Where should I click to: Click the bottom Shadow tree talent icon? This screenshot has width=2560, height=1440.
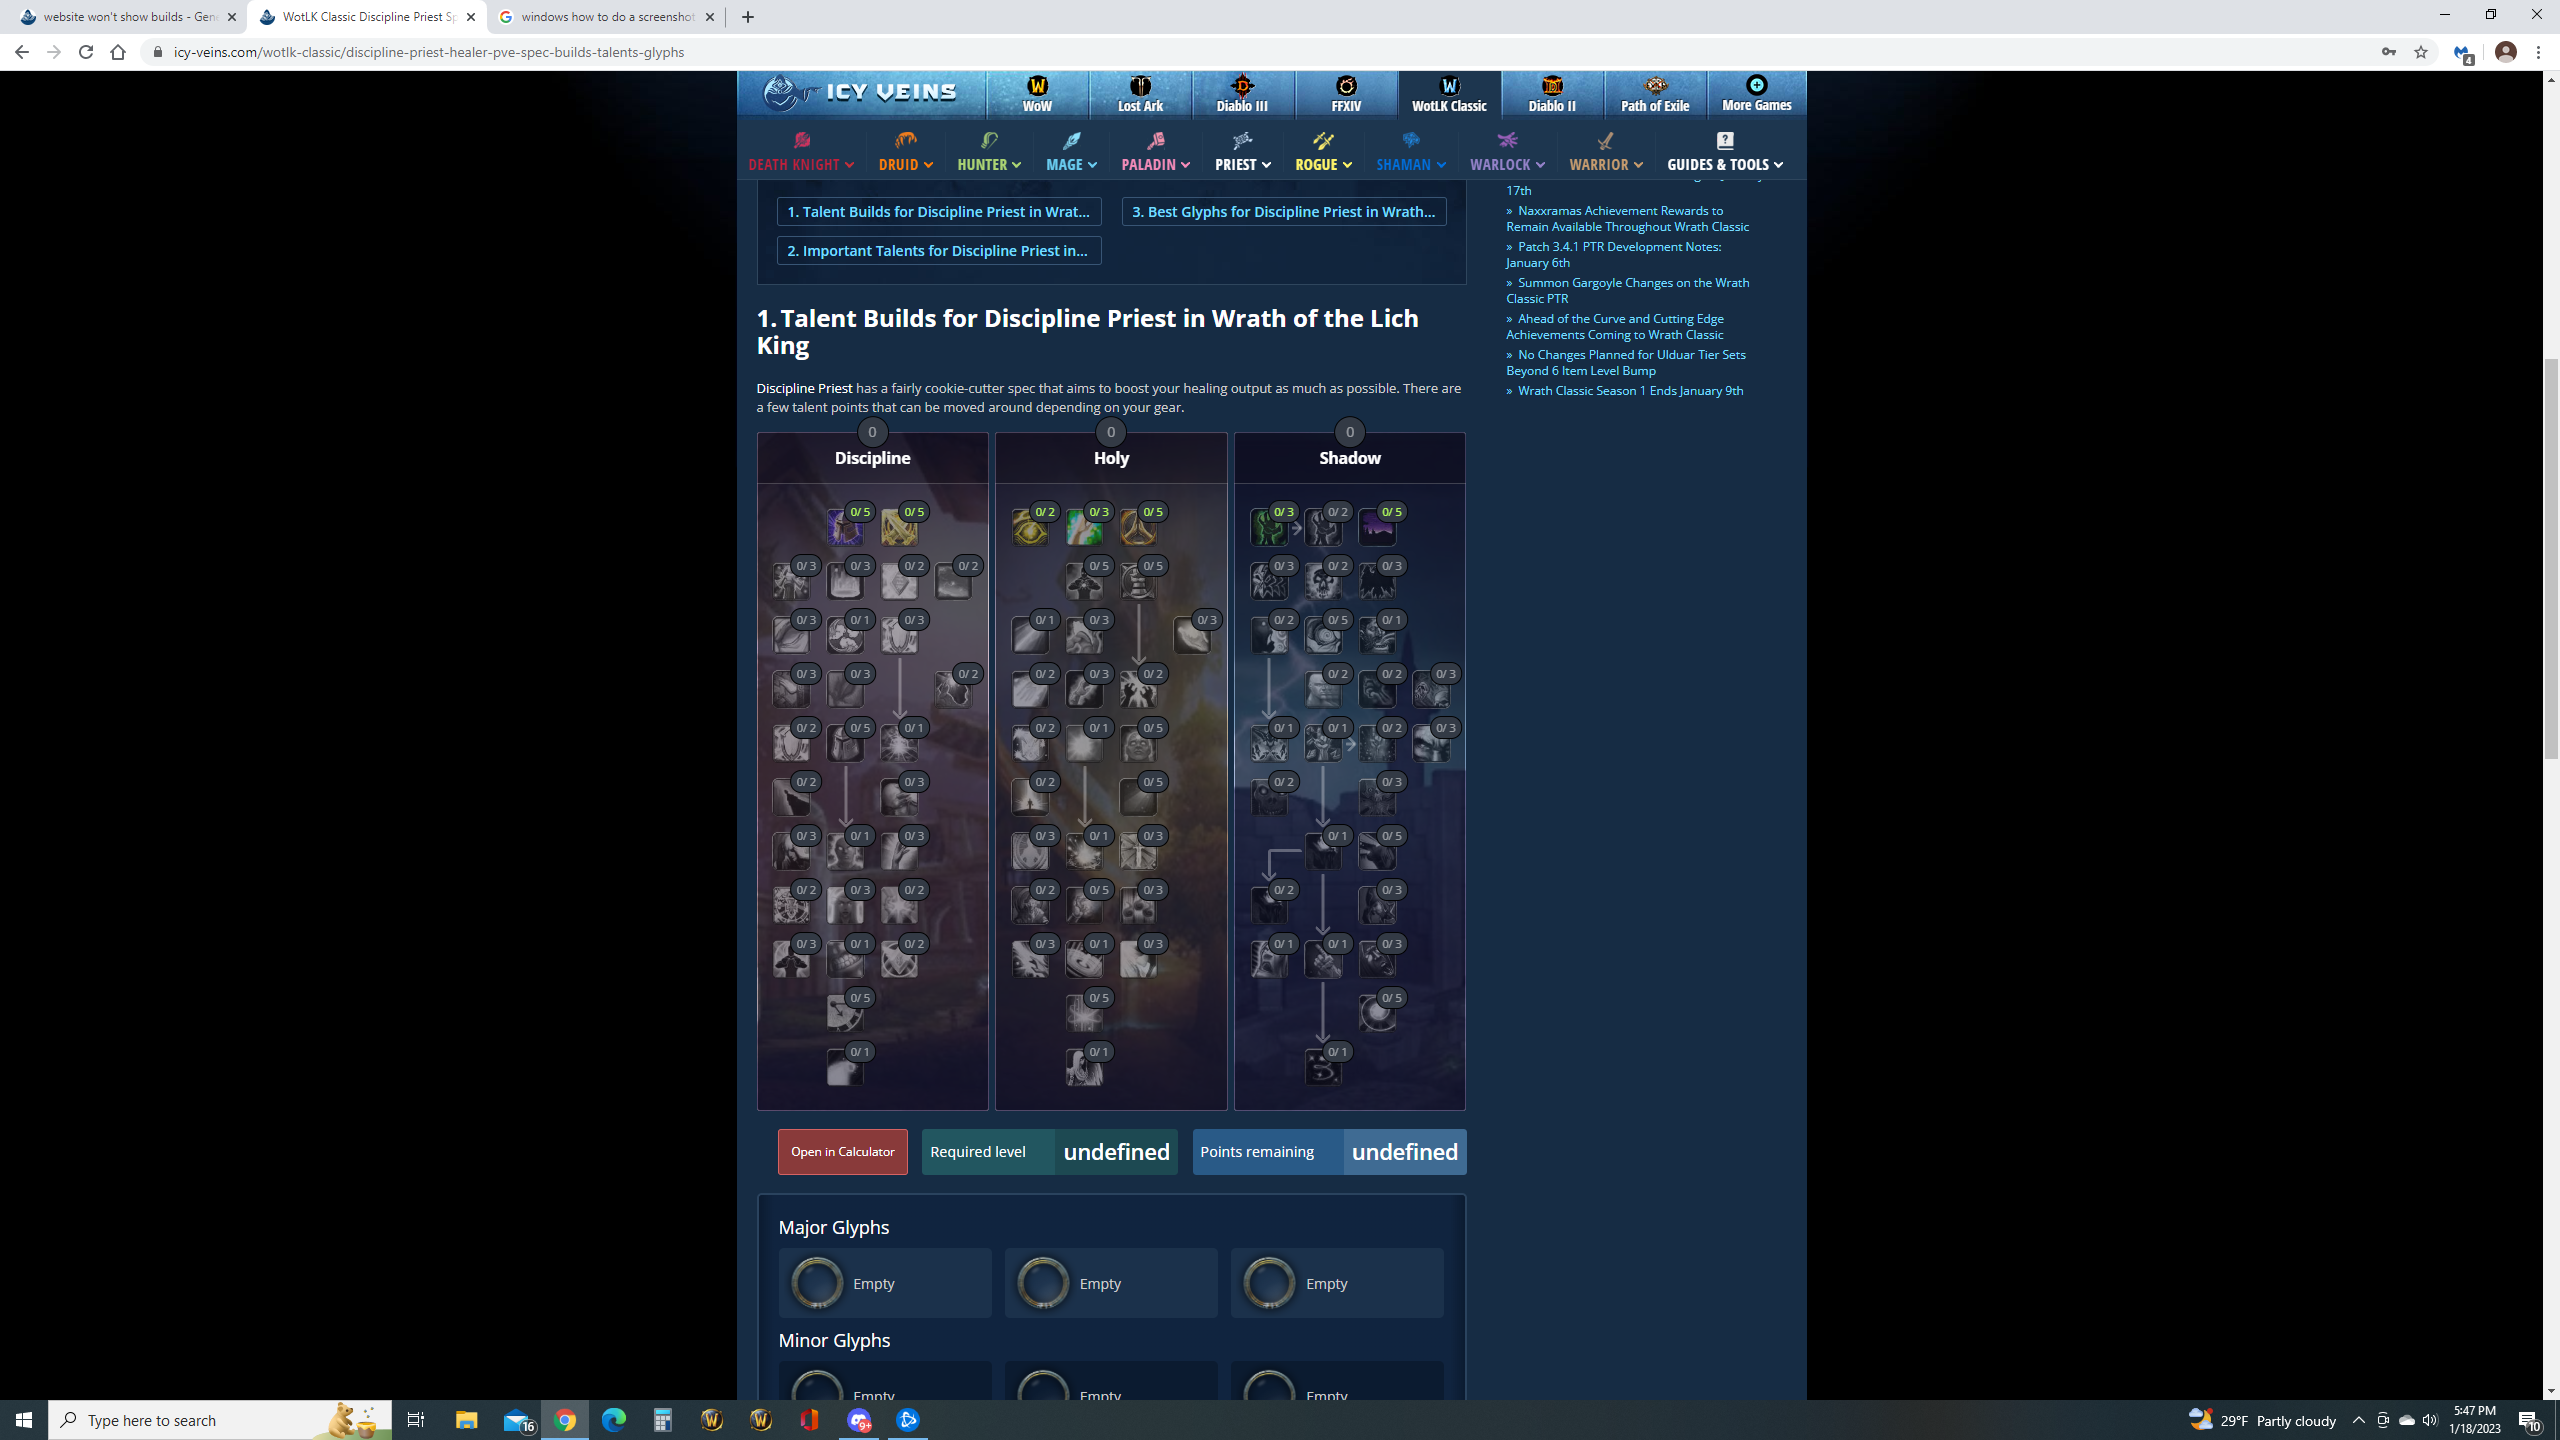[1323, 1068]
